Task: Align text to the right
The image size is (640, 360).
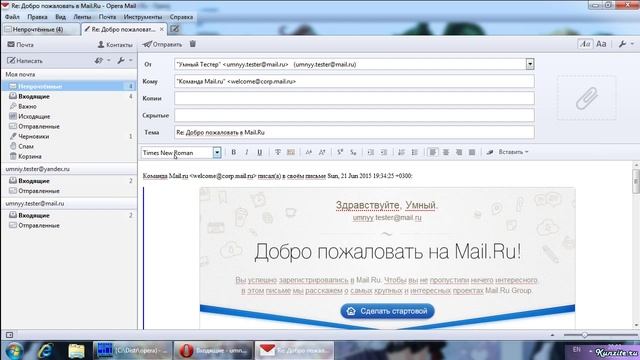Action: (x=459, y=152)
